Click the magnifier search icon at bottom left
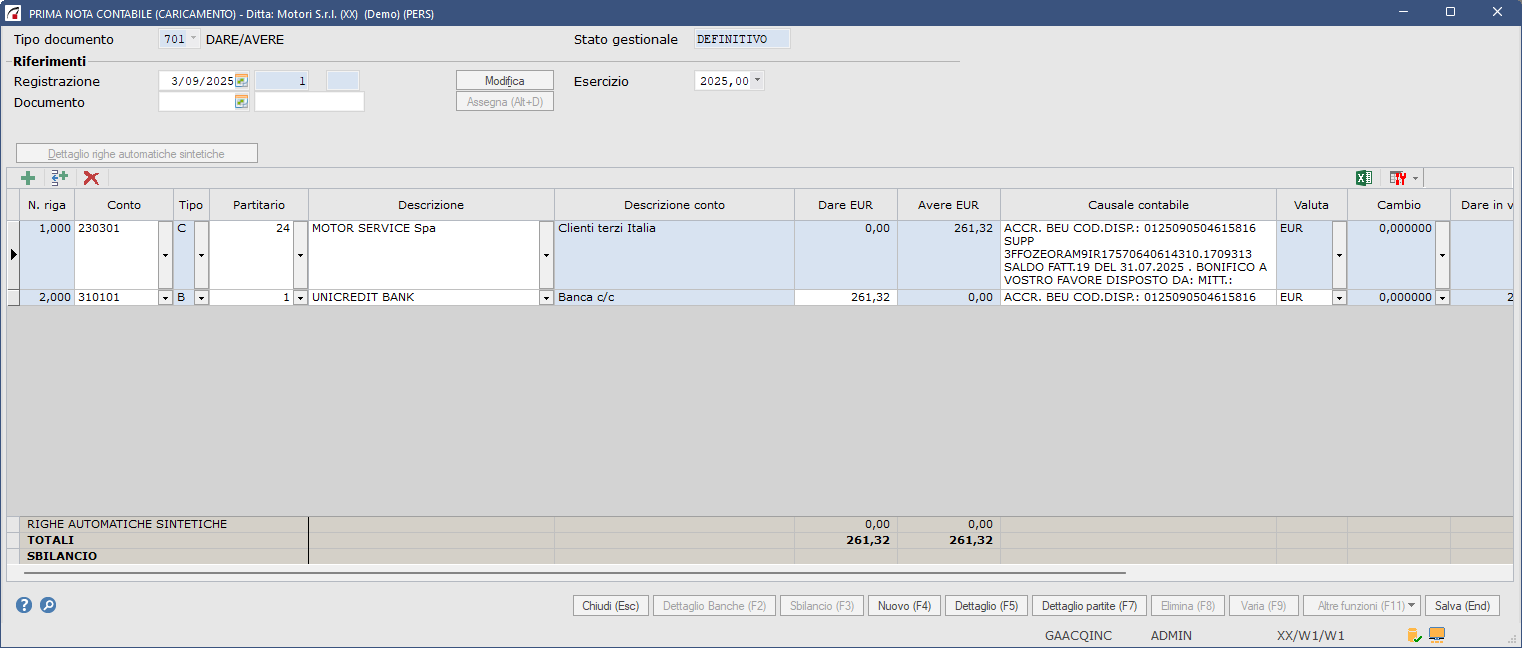The height and width of the screenshot is (648, 1522). tap(48, 605)
